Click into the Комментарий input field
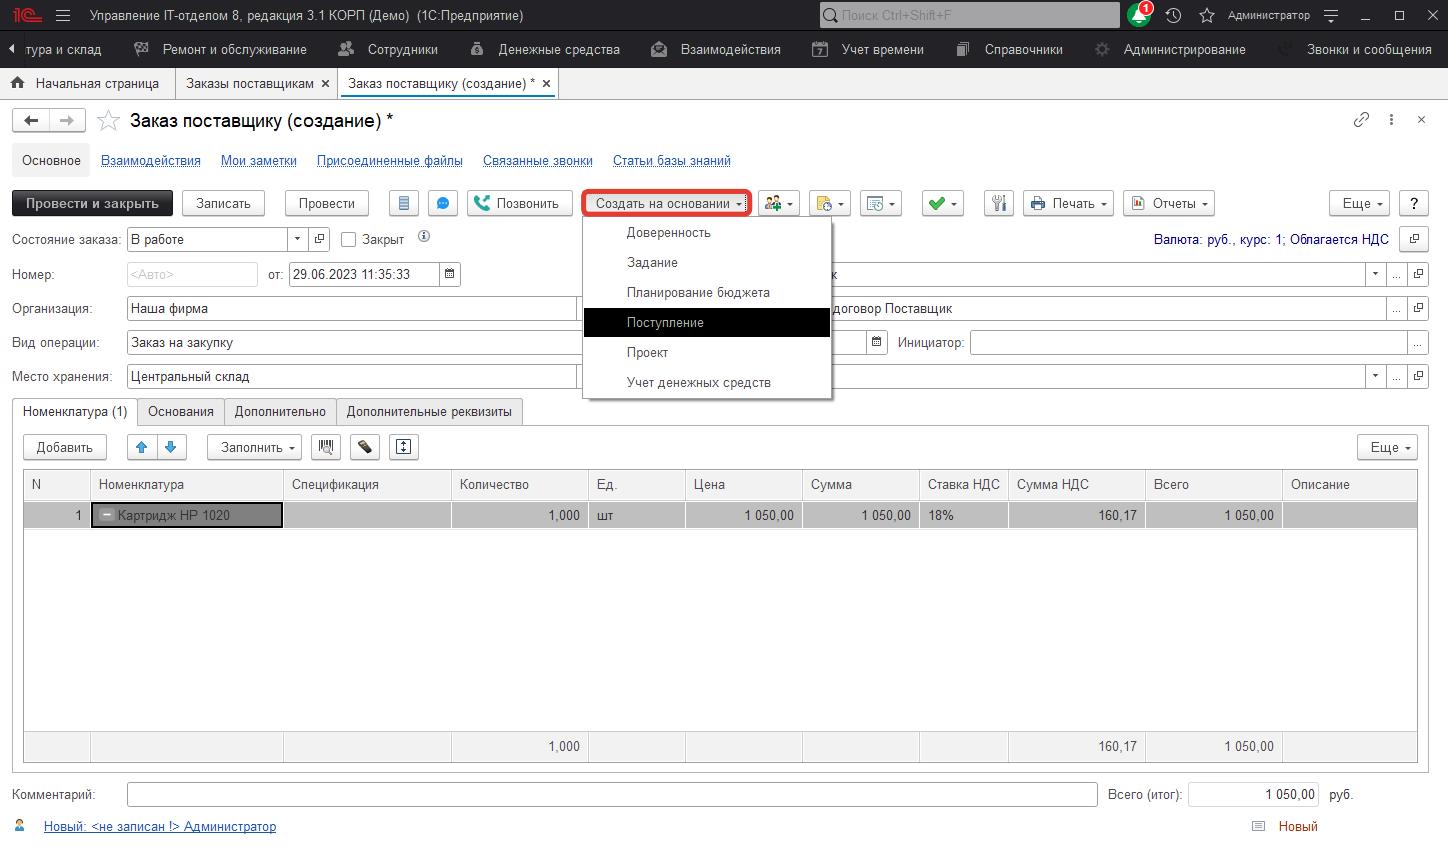 click(x=611, y=795)
